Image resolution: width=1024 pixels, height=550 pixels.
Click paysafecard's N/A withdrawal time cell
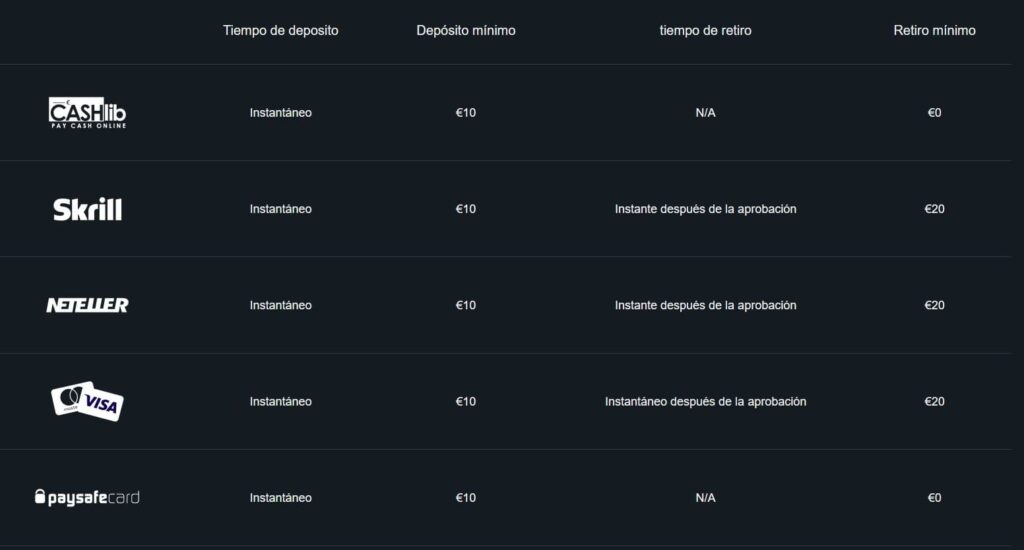(x=705, y=497)
